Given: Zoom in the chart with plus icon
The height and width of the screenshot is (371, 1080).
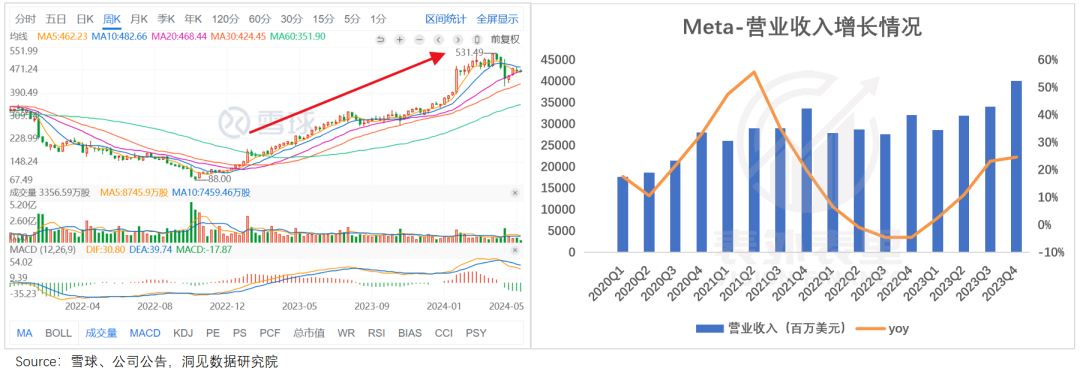Looking at the screenshot, I should tap(399, 40).
